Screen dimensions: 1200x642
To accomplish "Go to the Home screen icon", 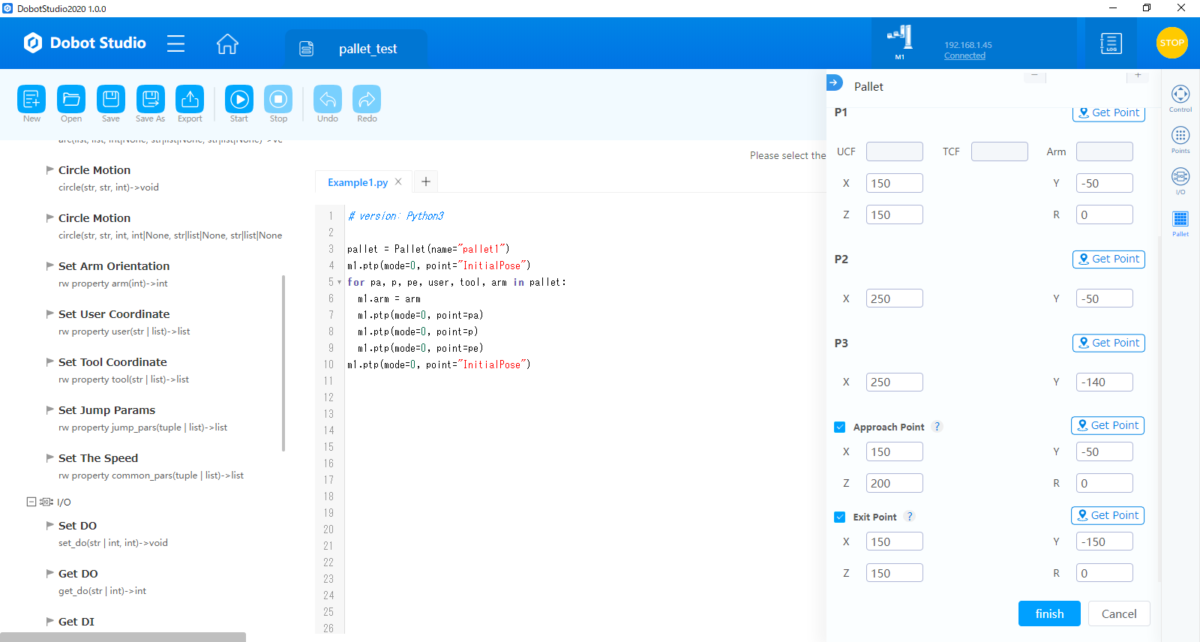I will [227, 44].
